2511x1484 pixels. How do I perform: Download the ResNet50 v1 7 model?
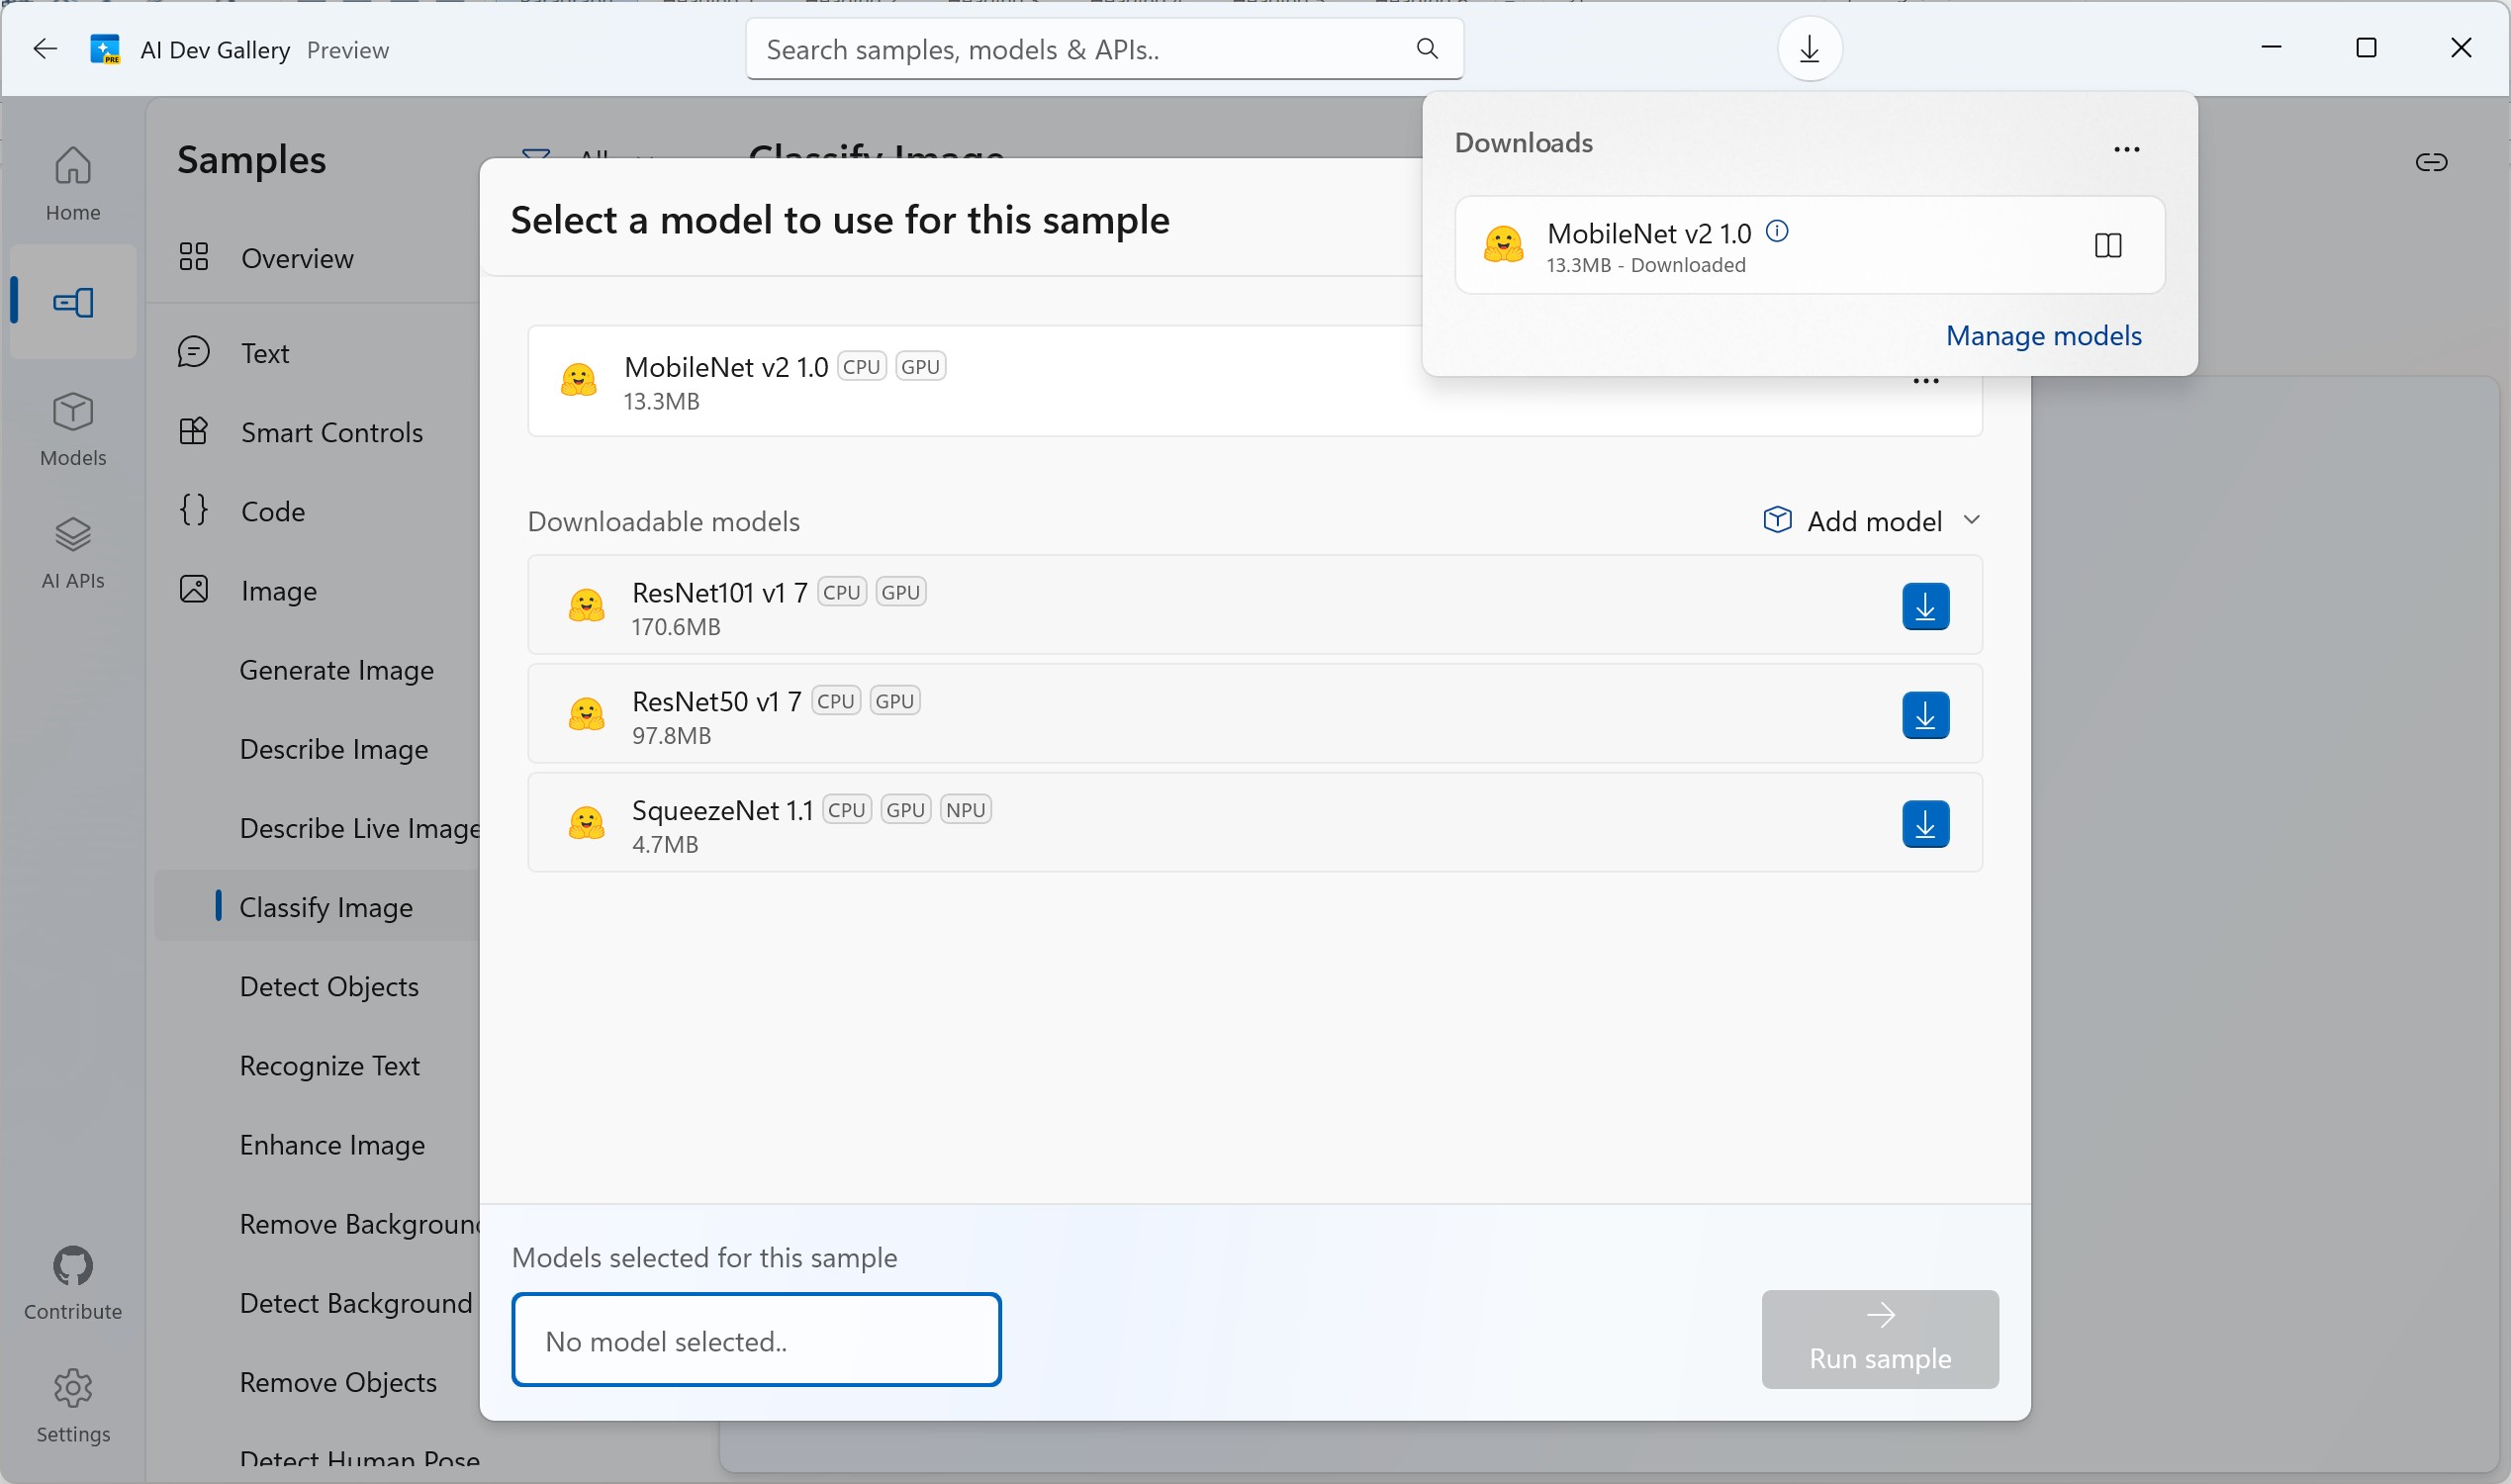click(x=1924, y=715)
